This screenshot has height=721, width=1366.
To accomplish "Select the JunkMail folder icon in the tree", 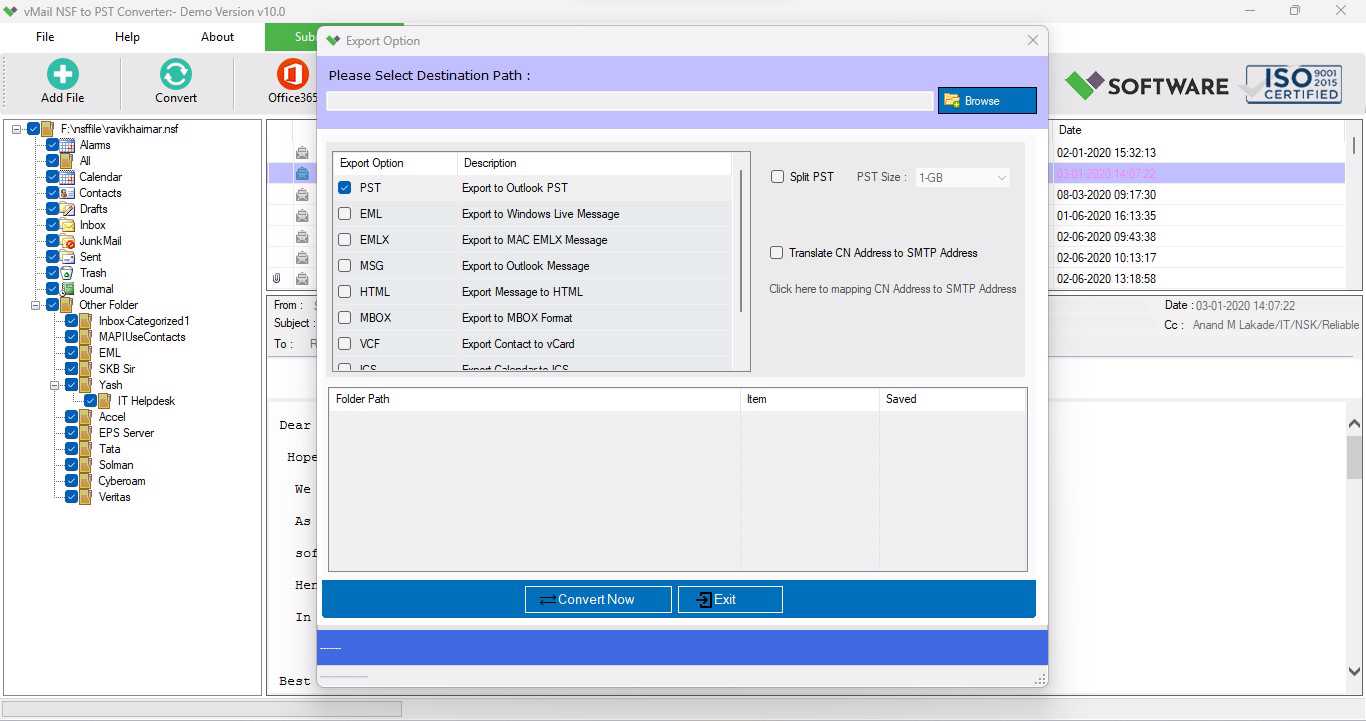I will pyautogui.click(x=67, y=241).
